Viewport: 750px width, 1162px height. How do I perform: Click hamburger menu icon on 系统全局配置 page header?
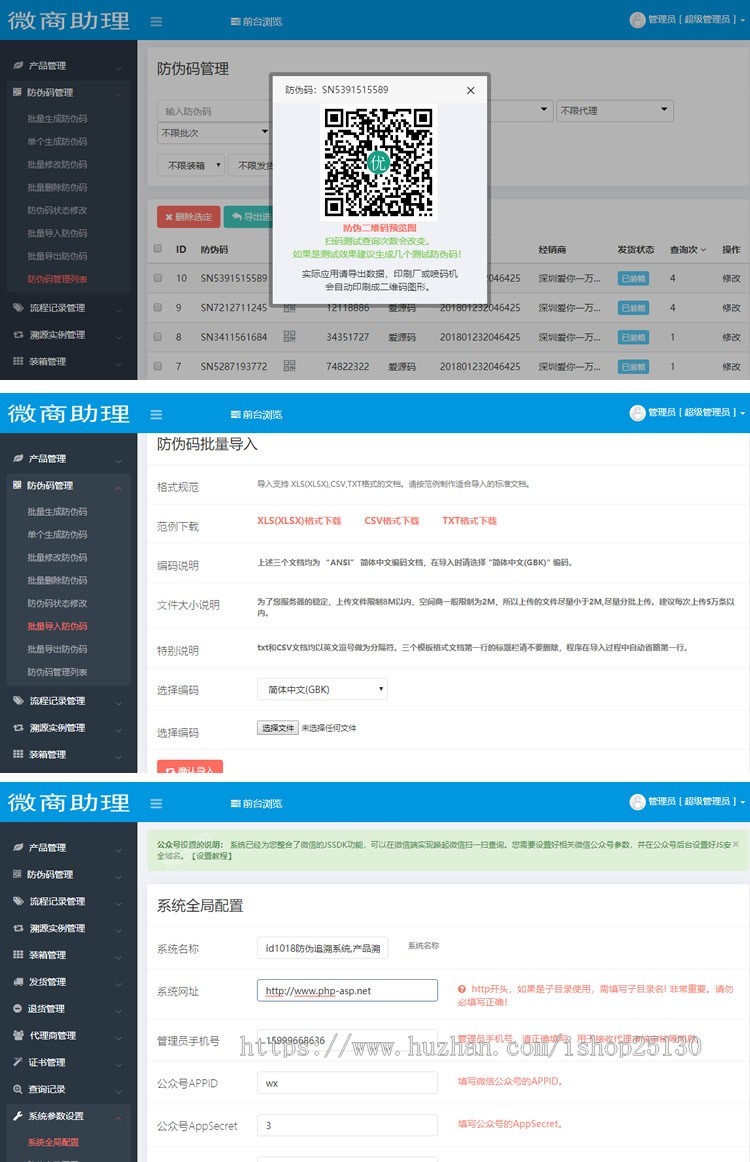coord(156,803)
